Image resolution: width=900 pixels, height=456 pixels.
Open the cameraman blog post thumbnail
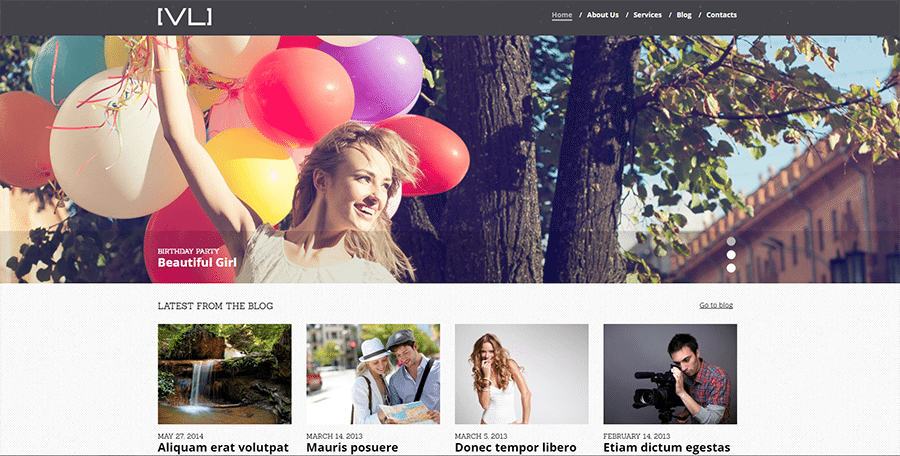[x=670, y=373]
